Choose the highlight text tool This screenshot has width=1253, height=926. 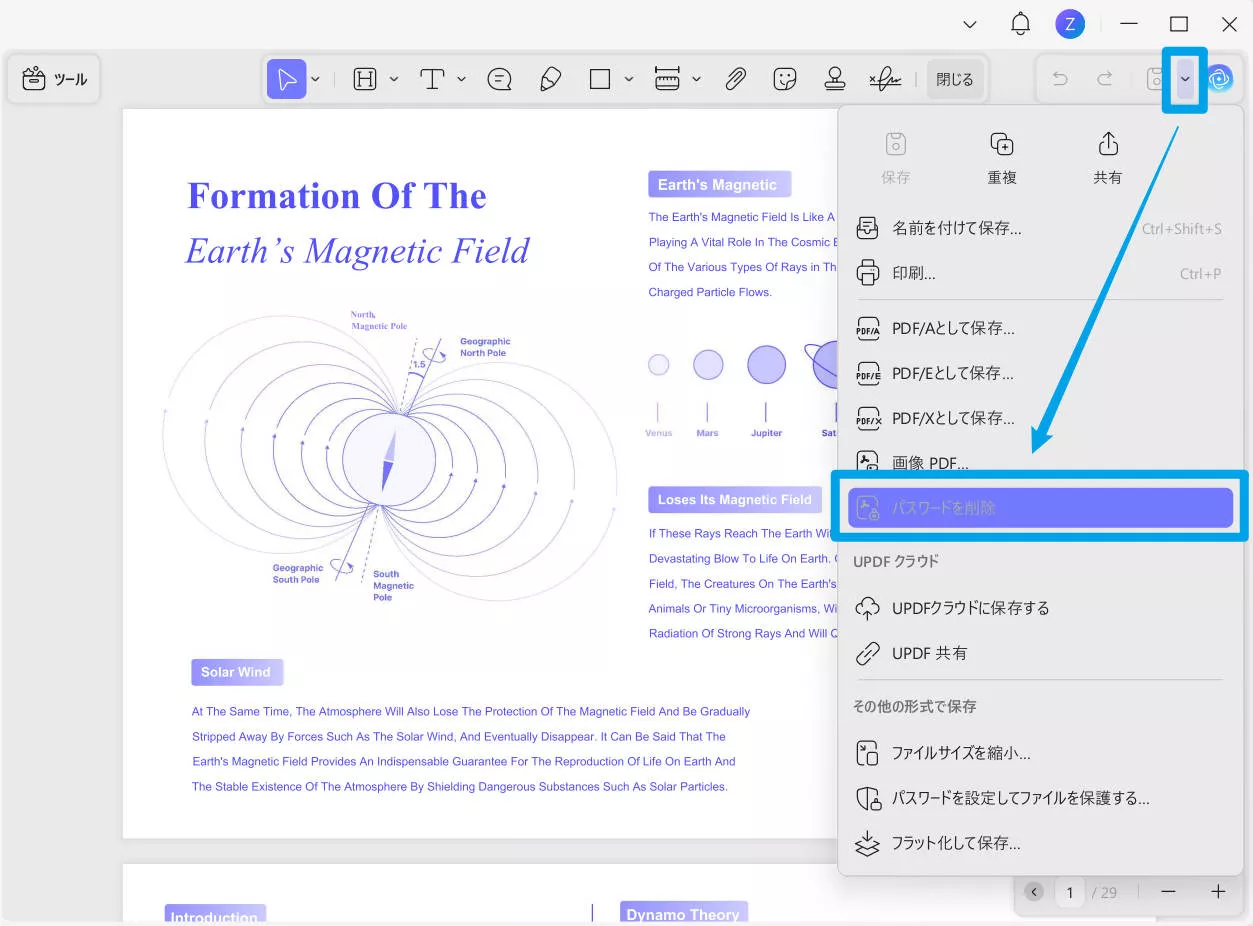[x=365, y=79]
